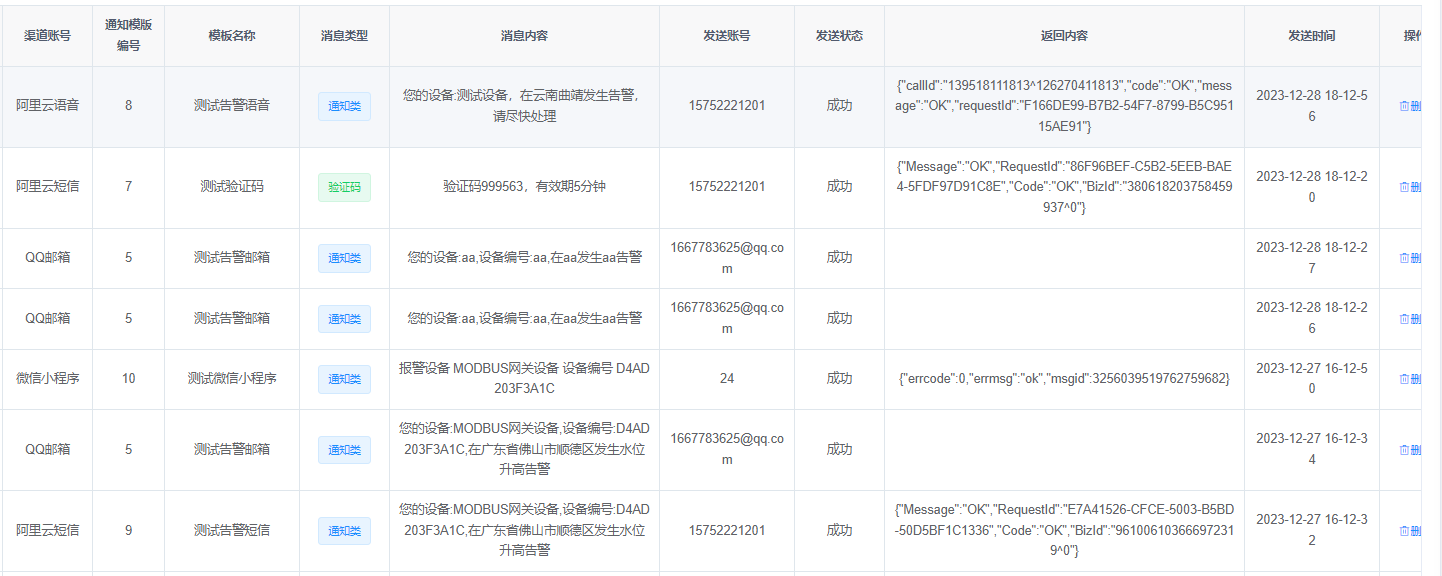This screenshot has width=1442, height=576.
Task: Delete the 测试告警短信 record
Action: [1410, 531]
